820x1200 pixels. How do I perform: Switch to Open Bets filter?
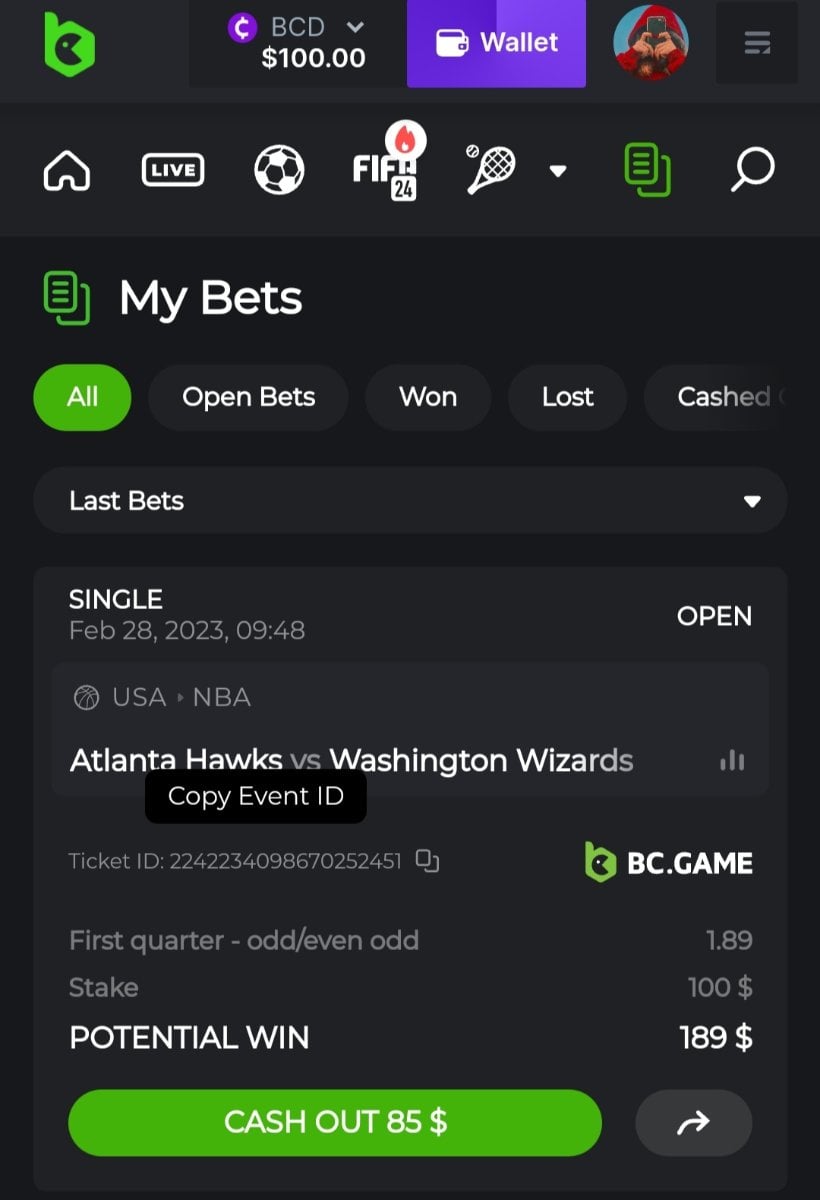click(248, 397)
